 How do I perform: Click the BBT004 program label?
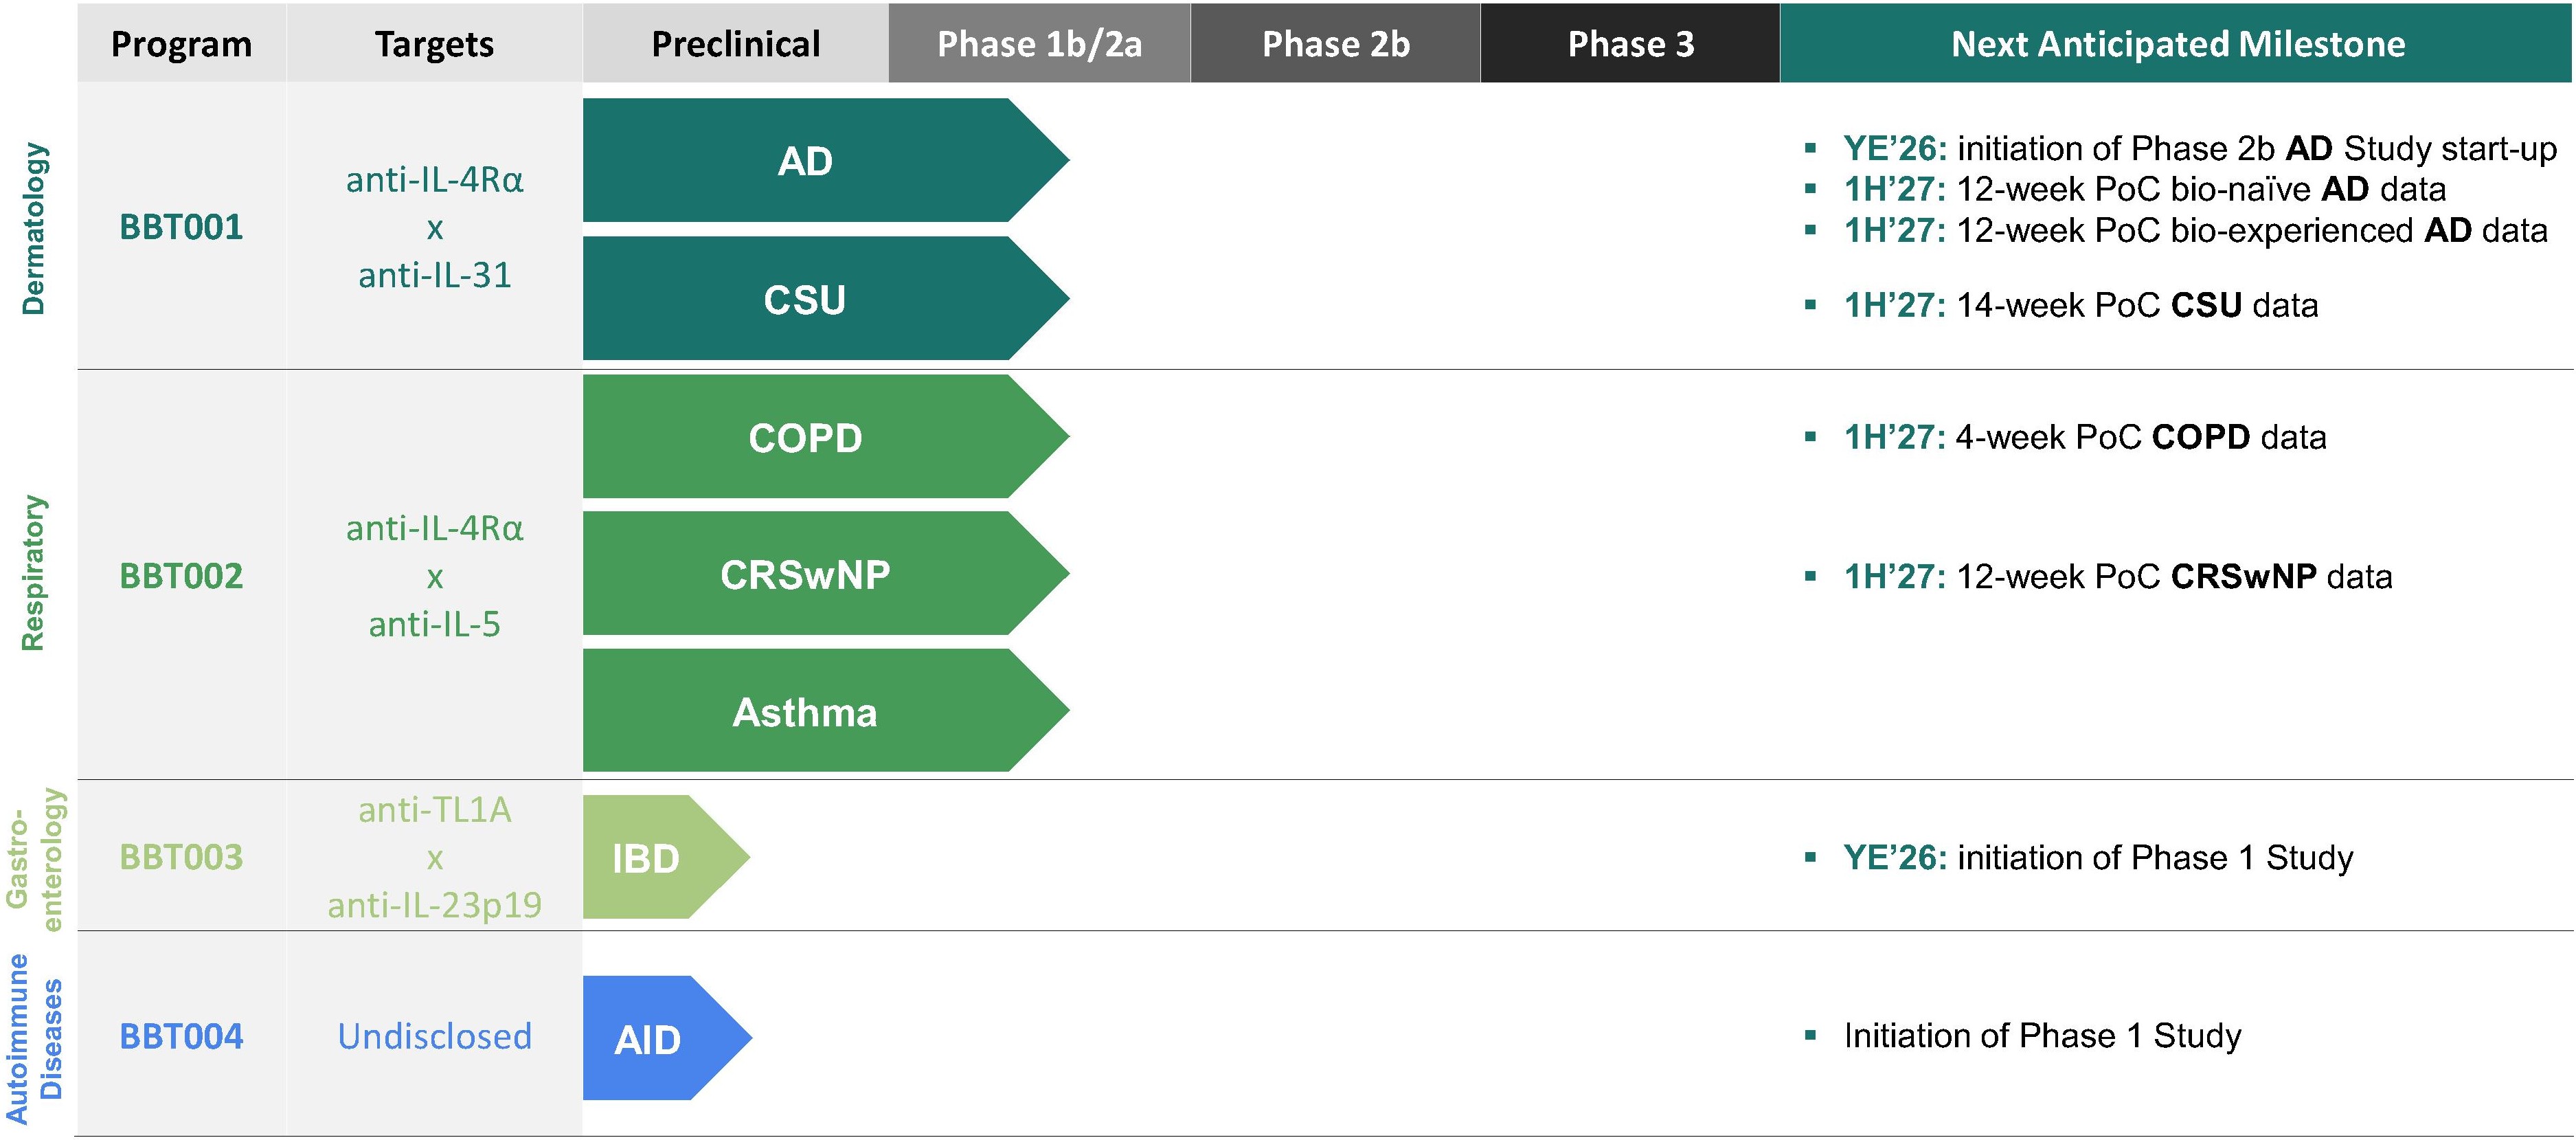[x=181, y=1036]
